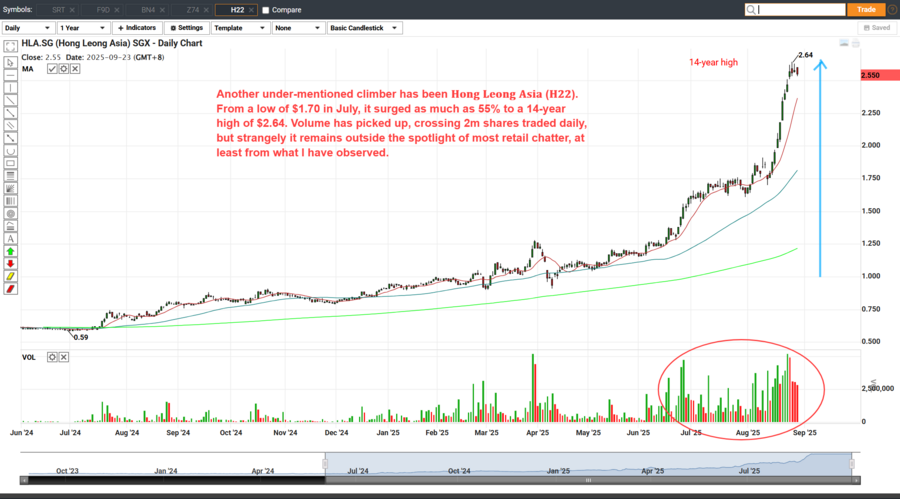The width and height of the screenshot is (900, 499).
Task: Click the horizontal scrollbar thumb below navigator
Action: pos(588,481)
